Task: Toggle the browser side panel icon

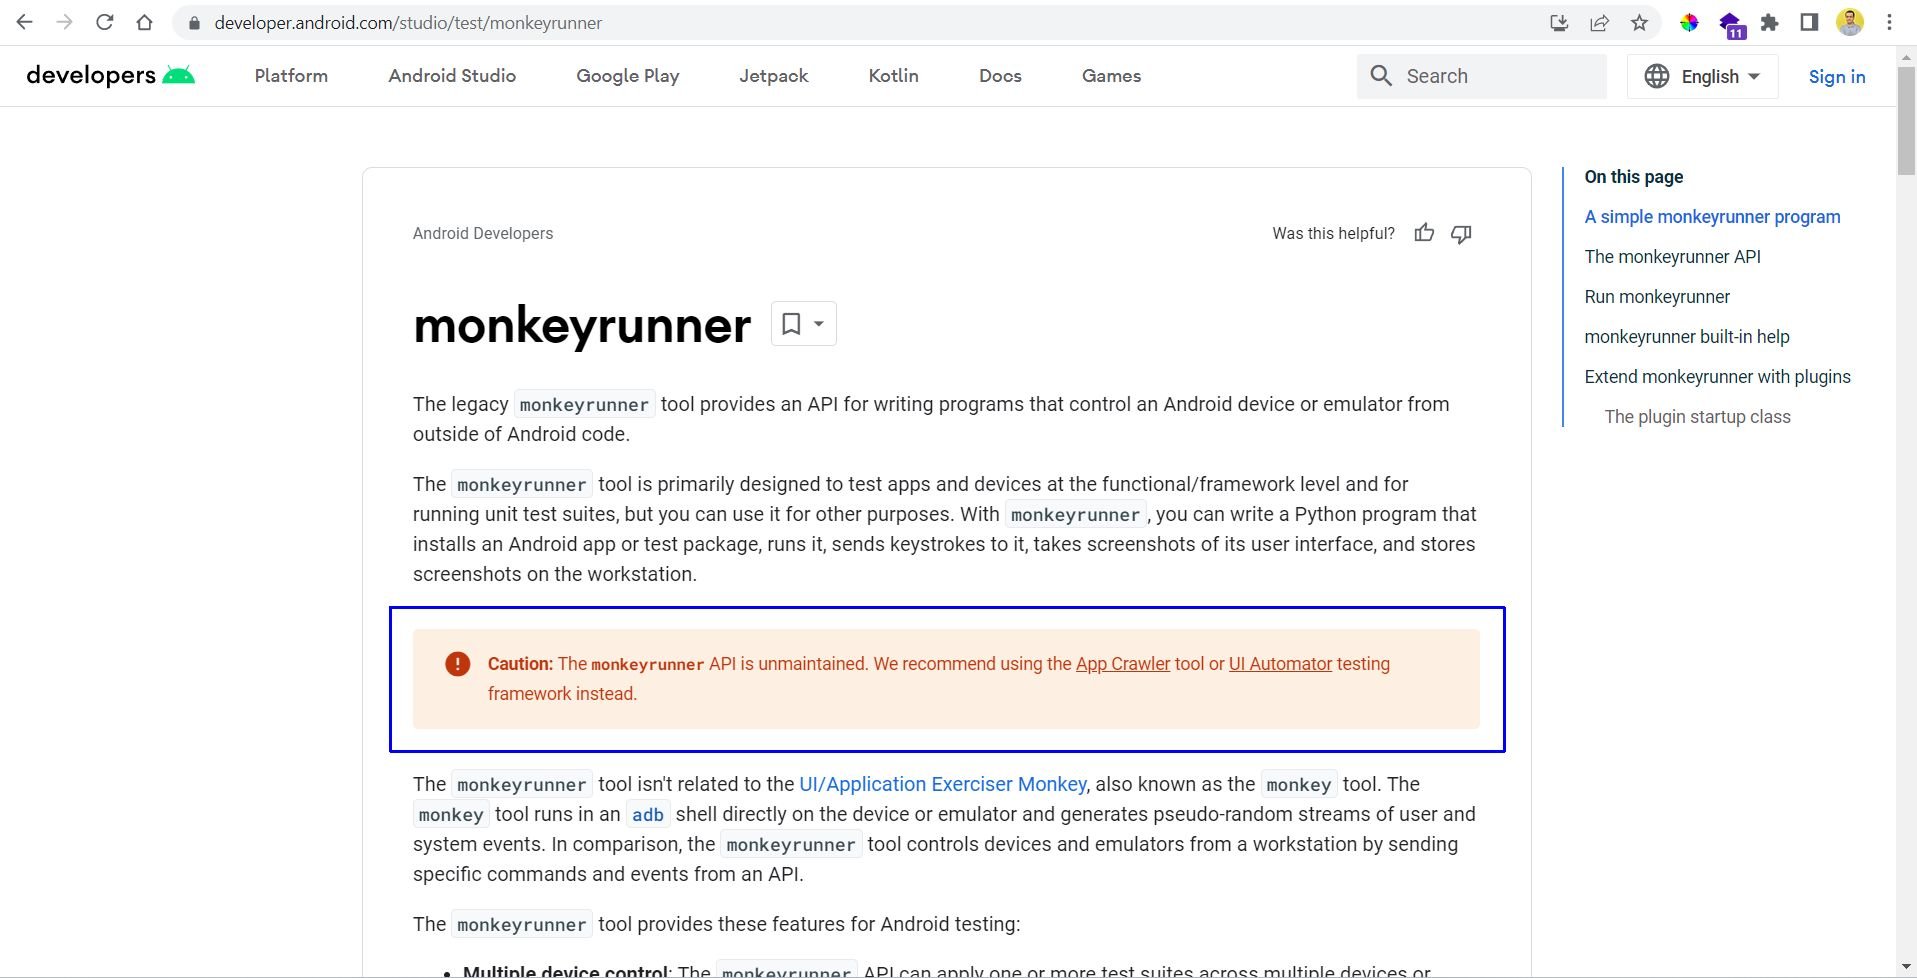Action: (x=1809, y=23)
